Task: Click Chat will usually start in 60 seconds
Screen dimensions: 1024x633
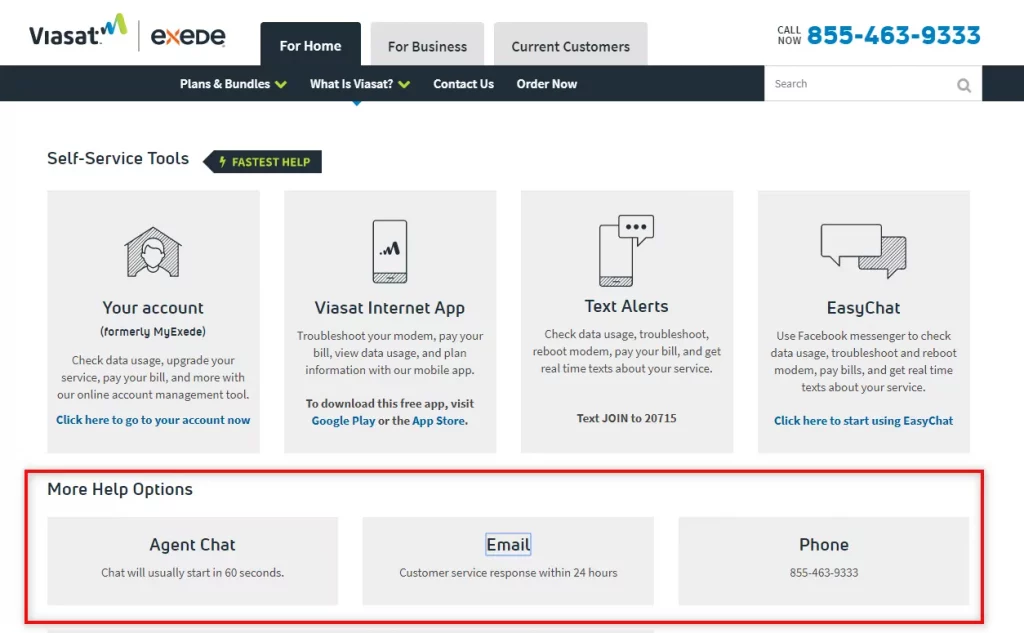Action: 193,573
